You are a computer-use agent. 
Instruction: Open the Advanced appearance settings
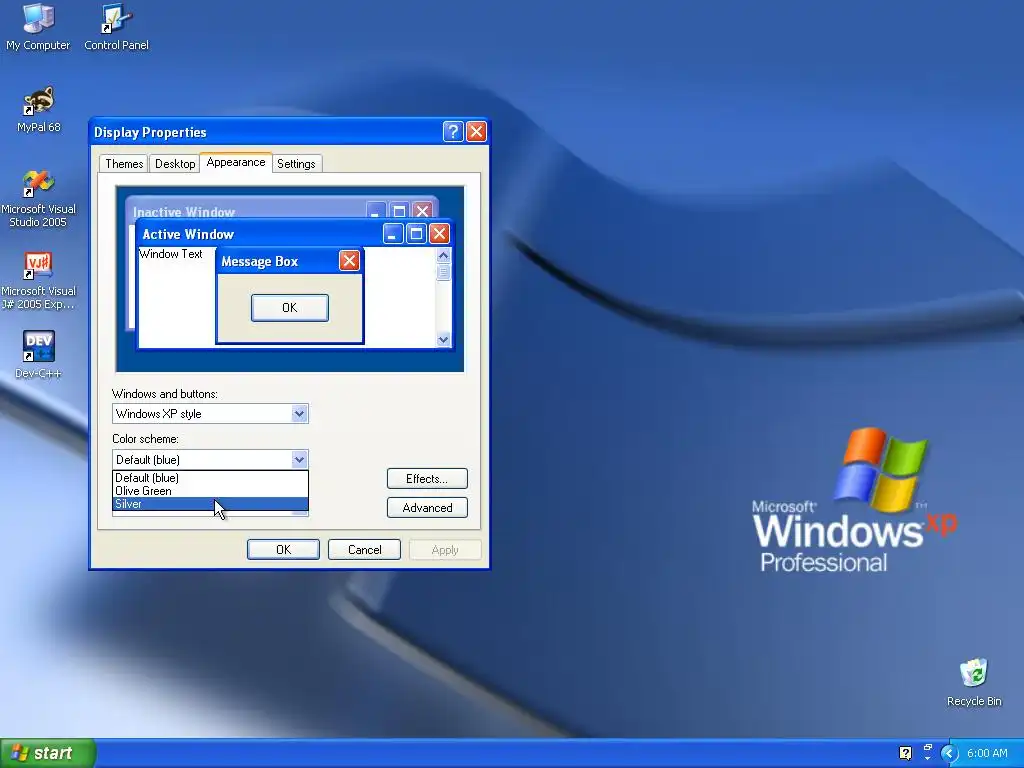[x=427, y=508]
